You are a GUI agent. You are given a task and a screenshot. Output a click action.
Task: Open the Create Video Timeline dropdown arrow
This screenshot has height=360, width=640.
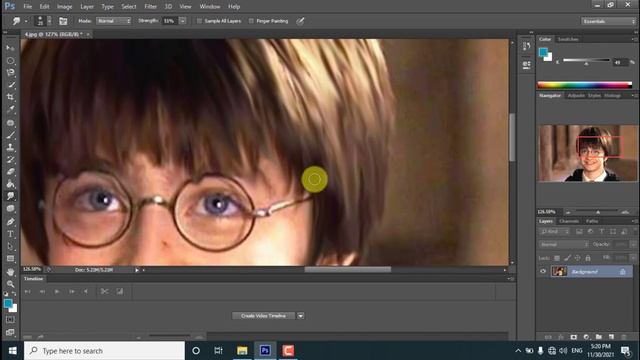[x=300, y=316]
